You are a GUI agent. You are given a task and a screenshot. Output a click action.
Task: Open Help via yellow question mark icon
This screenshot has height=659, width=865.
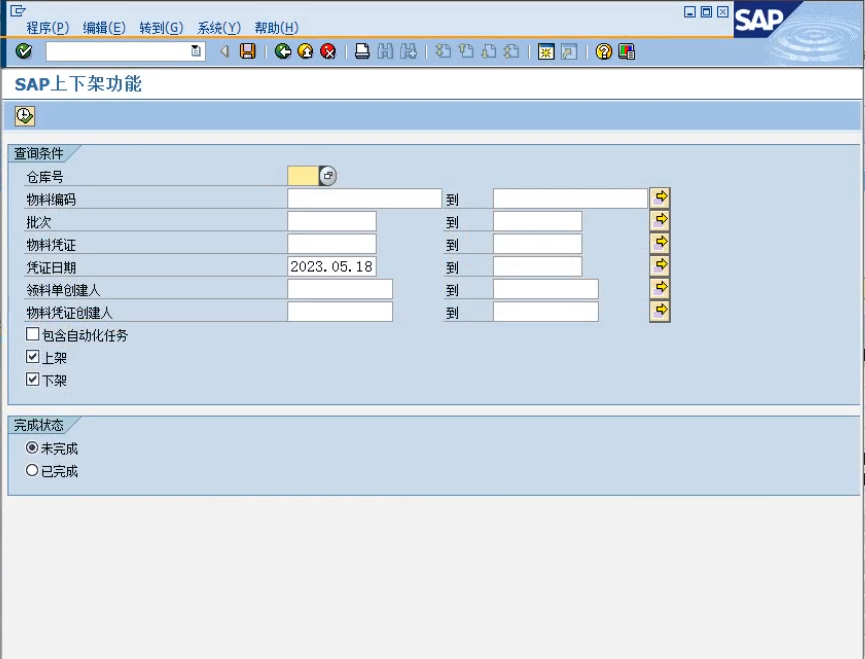point(603,51)
